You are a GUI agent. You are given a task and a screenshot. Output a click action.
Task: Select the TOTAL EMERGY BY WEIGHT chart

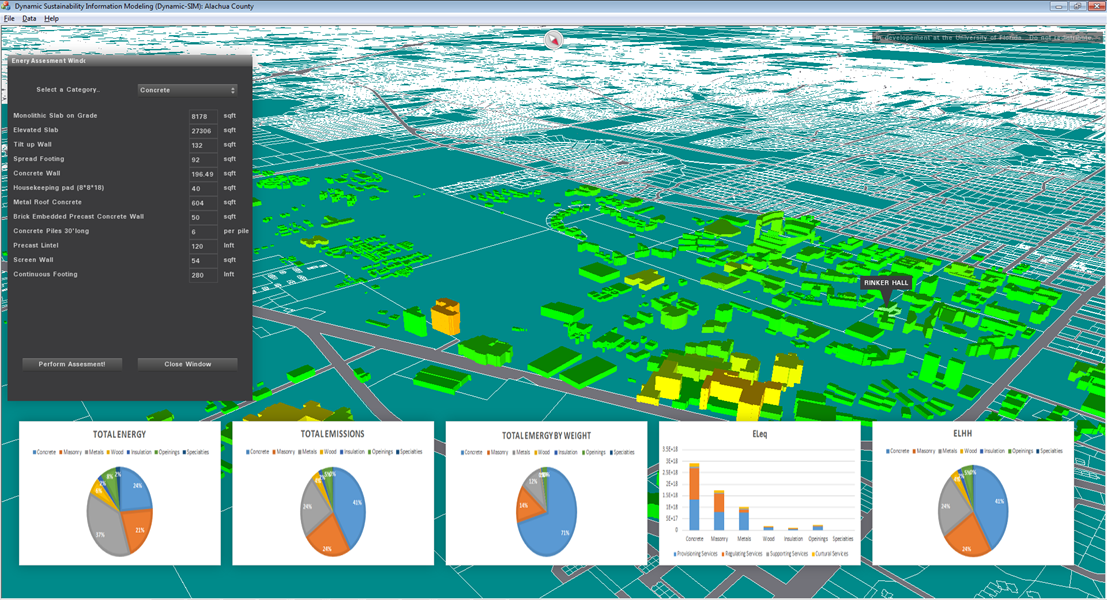[546, 493]
